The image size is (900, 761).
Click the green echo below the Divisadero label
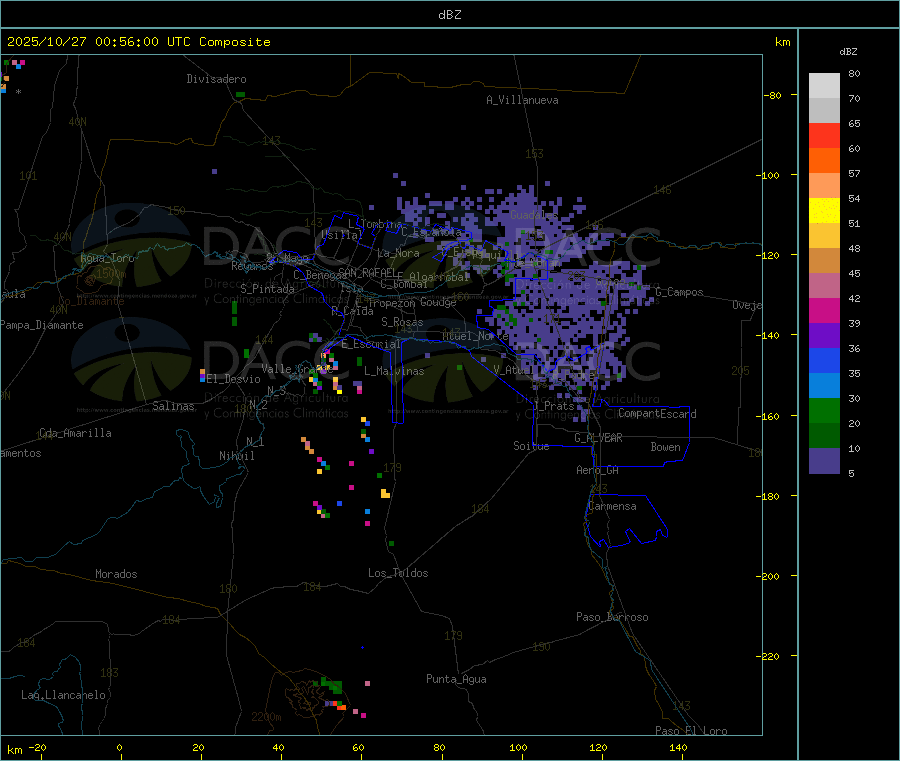(240, 94)
